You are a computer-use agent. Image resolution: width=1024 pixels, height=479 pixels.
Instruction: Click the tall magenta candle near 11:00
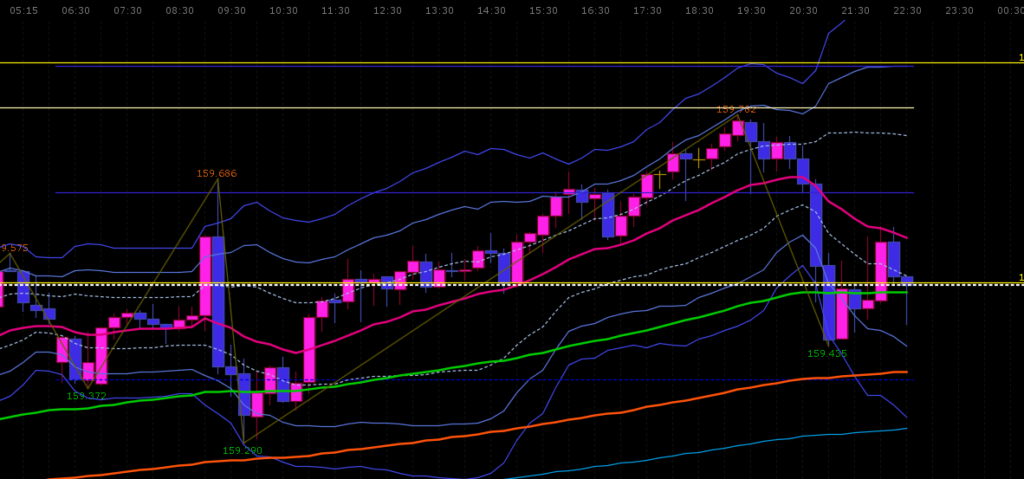(309, 349)
